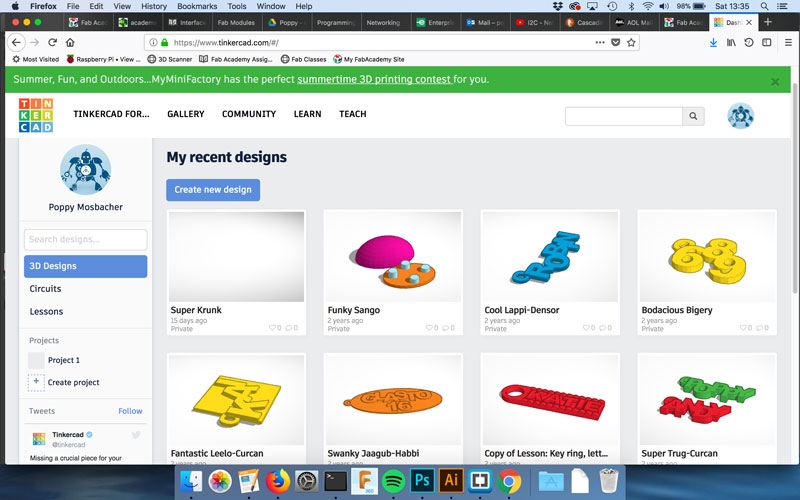Click the Poppy Mosbacher profile picture
The image size is (800, 500).
point(86,170)
